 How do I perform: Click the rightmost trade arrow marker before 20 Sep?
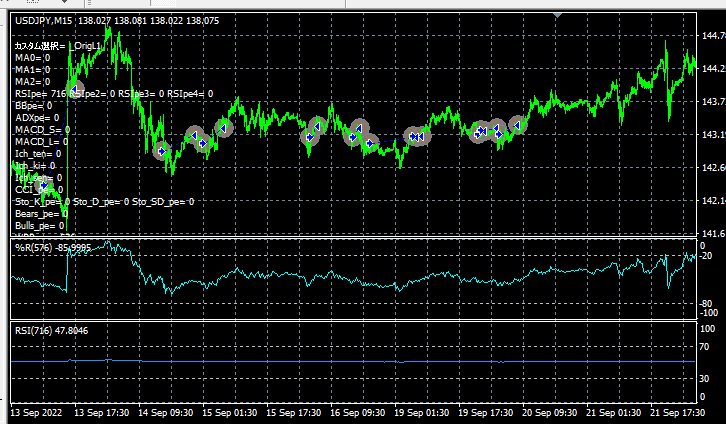point(518,125)
